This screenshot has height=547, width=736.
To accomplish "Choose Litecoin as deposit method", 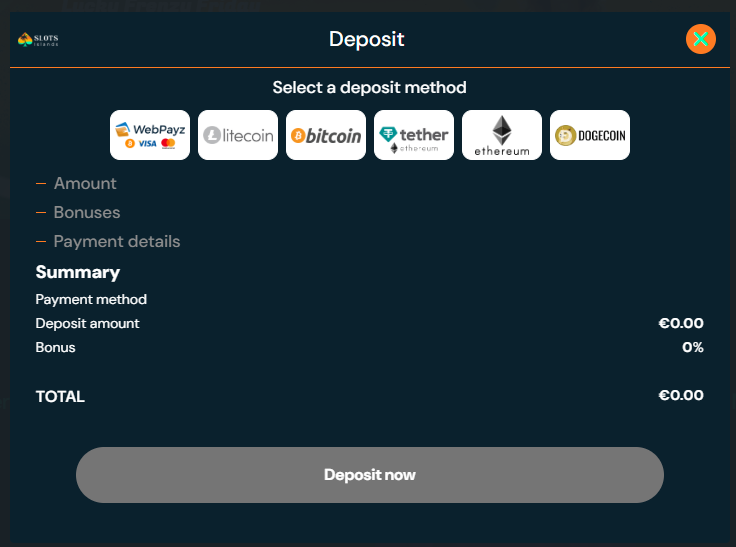I will click(x=238, y=135).
